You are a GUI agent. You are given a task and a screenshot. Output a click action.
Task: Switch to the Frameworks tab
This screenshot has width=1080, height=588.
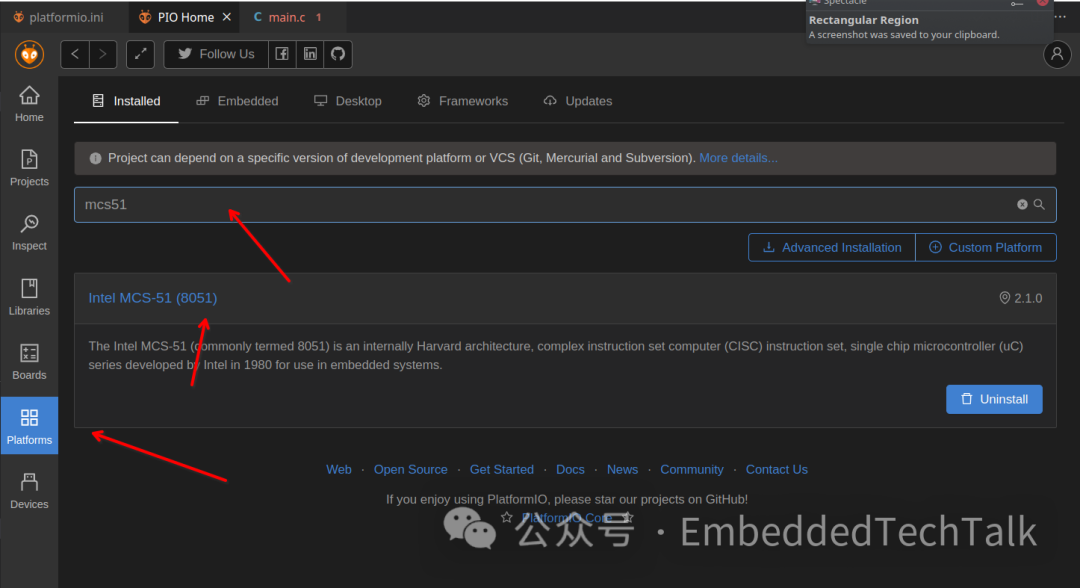coord(462,100)
